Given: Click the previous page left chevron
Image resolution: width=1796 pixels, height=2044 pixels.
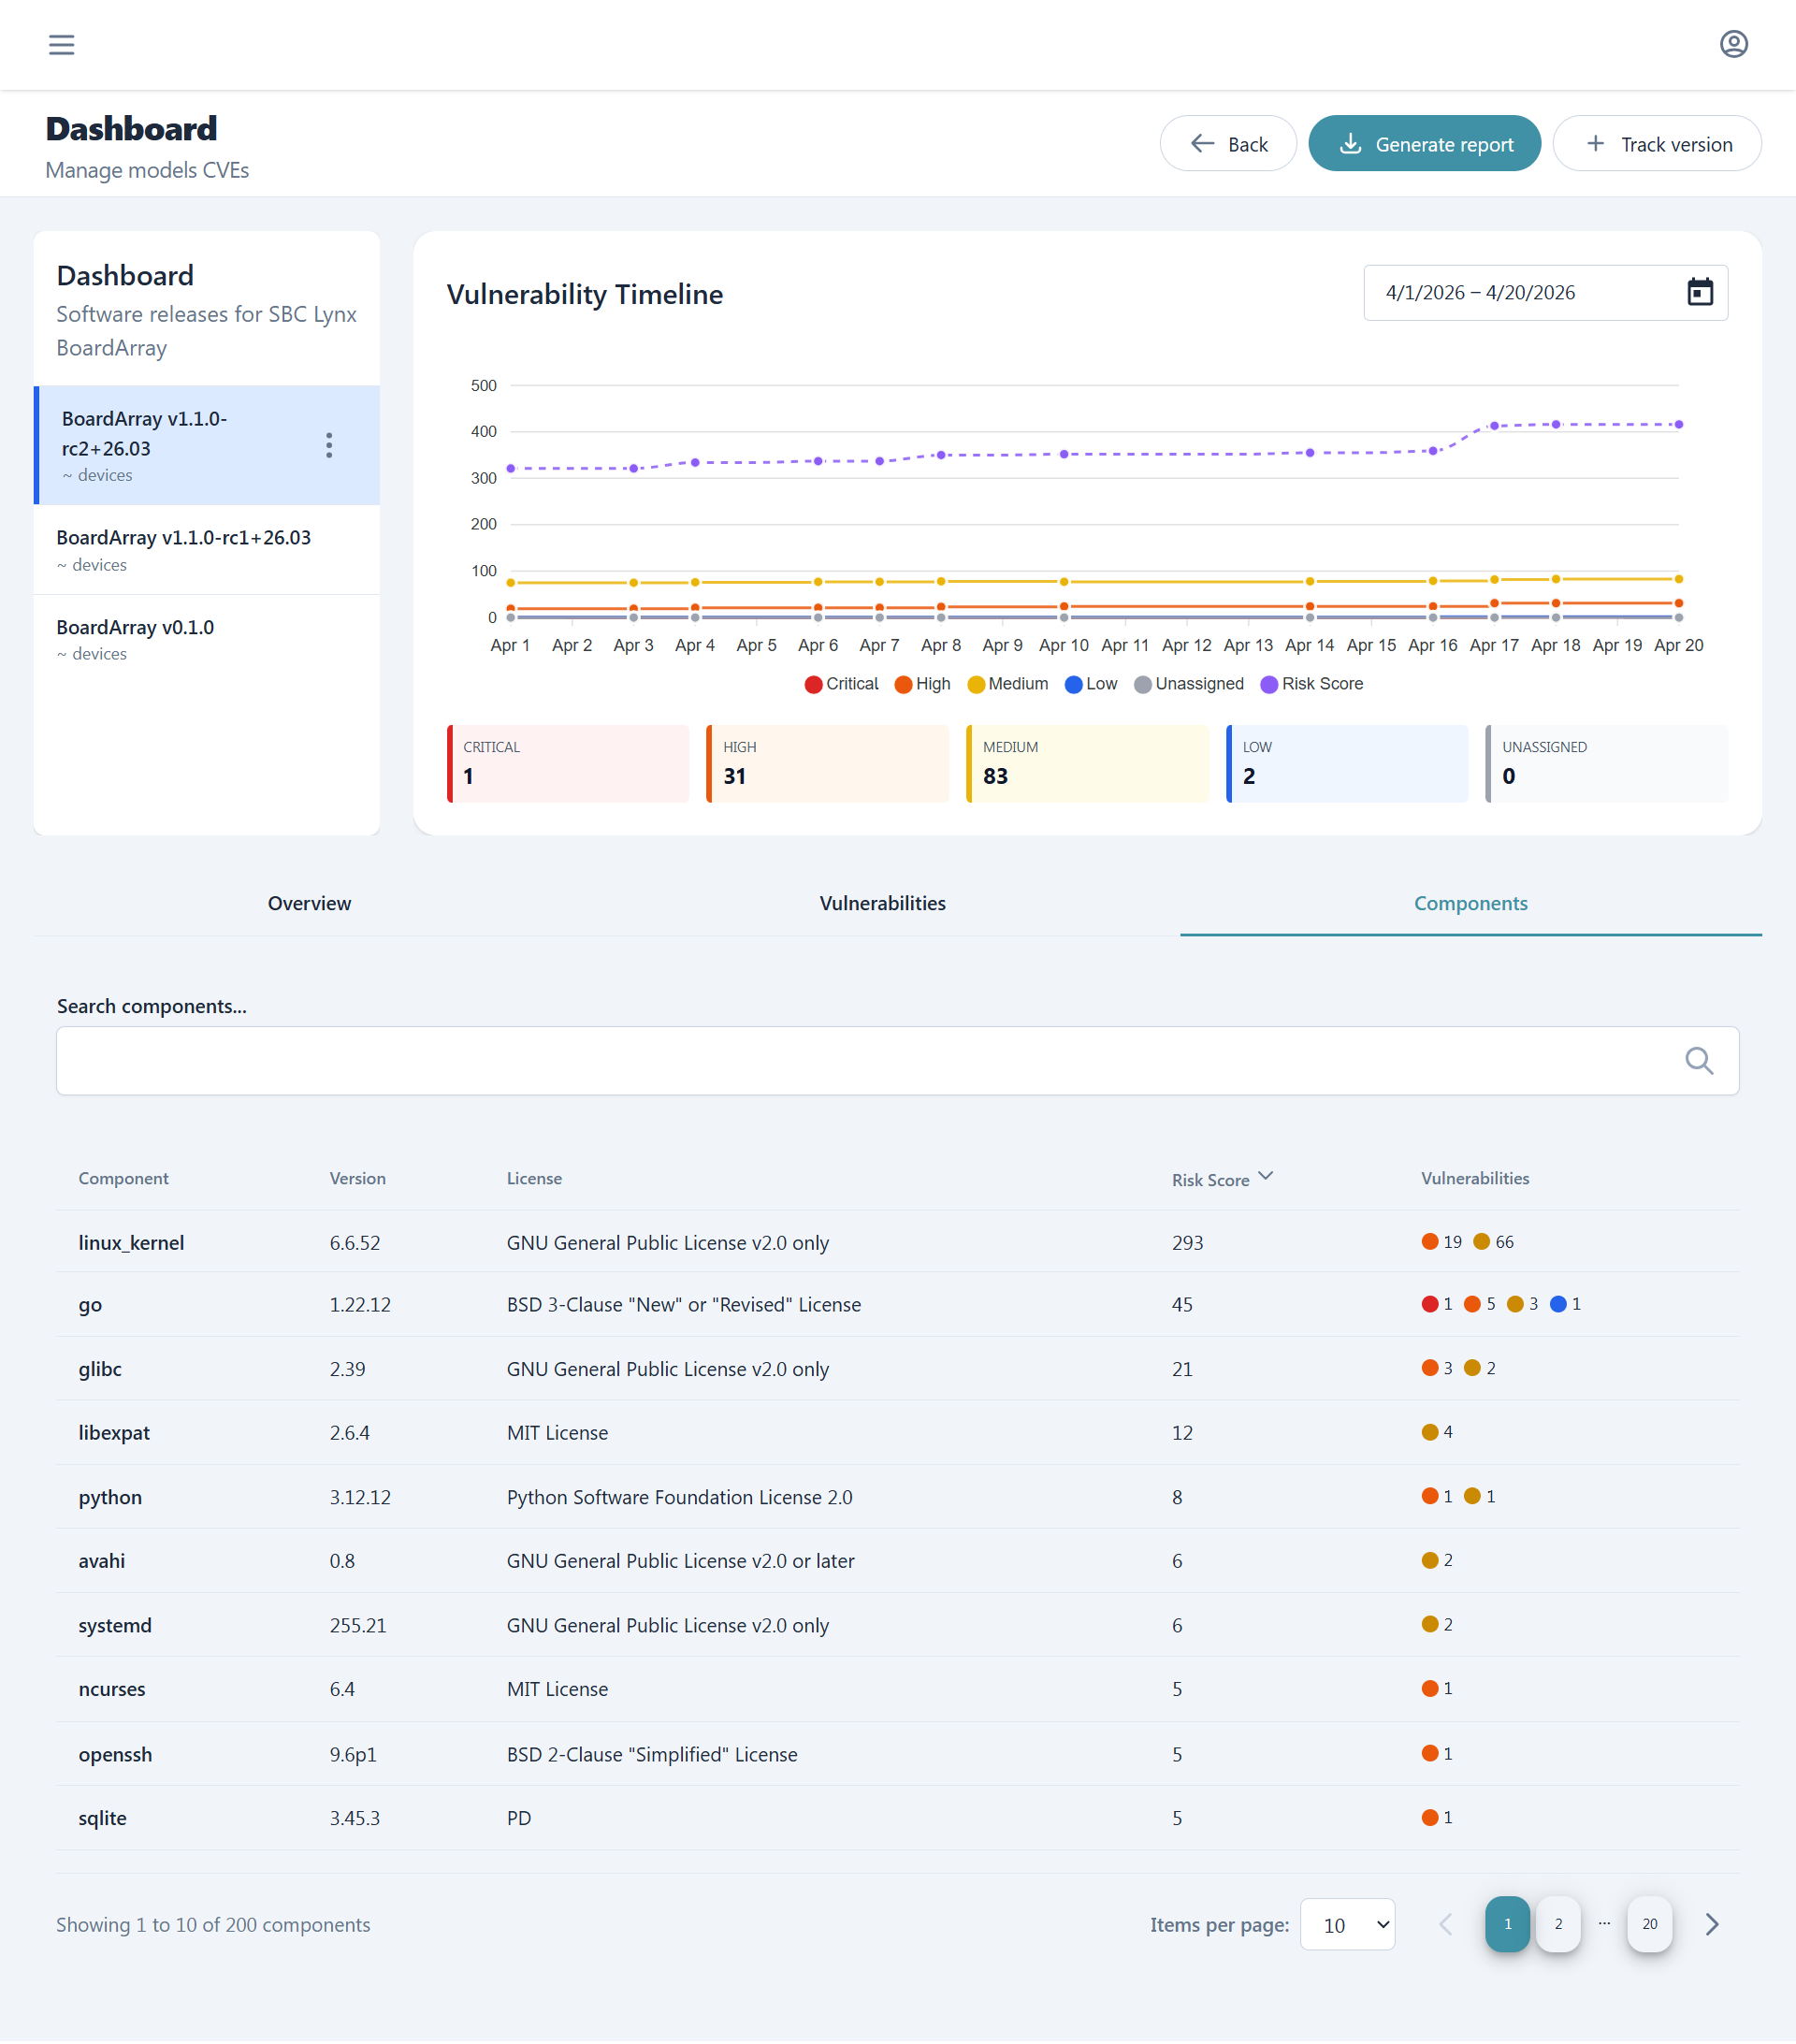Looking at the screenshot, I should point(1445,1924).
